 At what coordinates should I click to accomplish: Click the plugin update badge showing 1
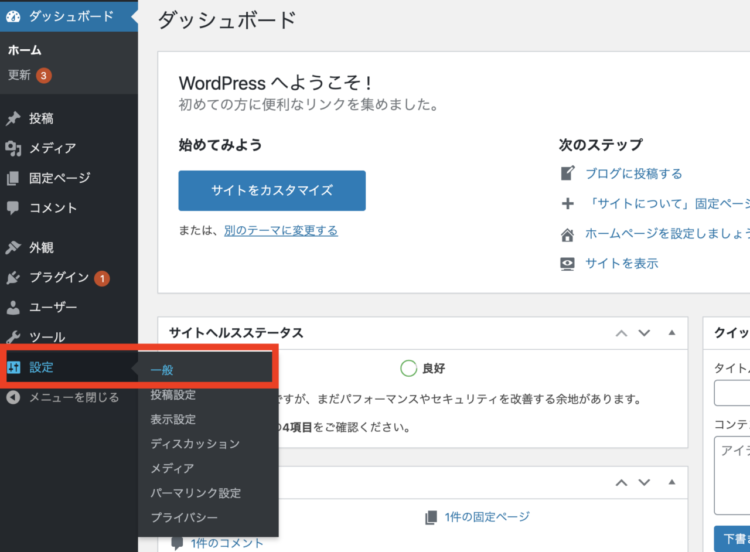(102, 278)
